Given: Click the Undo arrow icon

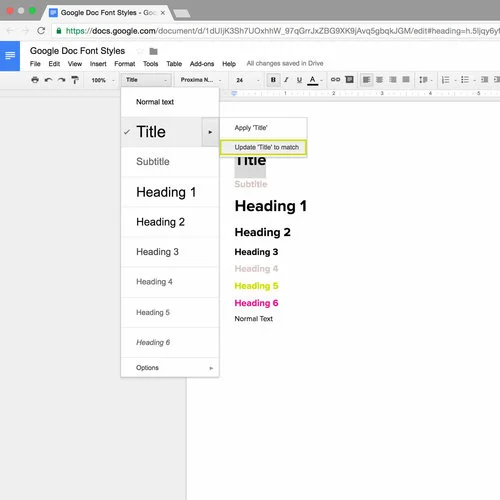Looking at the screenshot, I should click(48, 80).
